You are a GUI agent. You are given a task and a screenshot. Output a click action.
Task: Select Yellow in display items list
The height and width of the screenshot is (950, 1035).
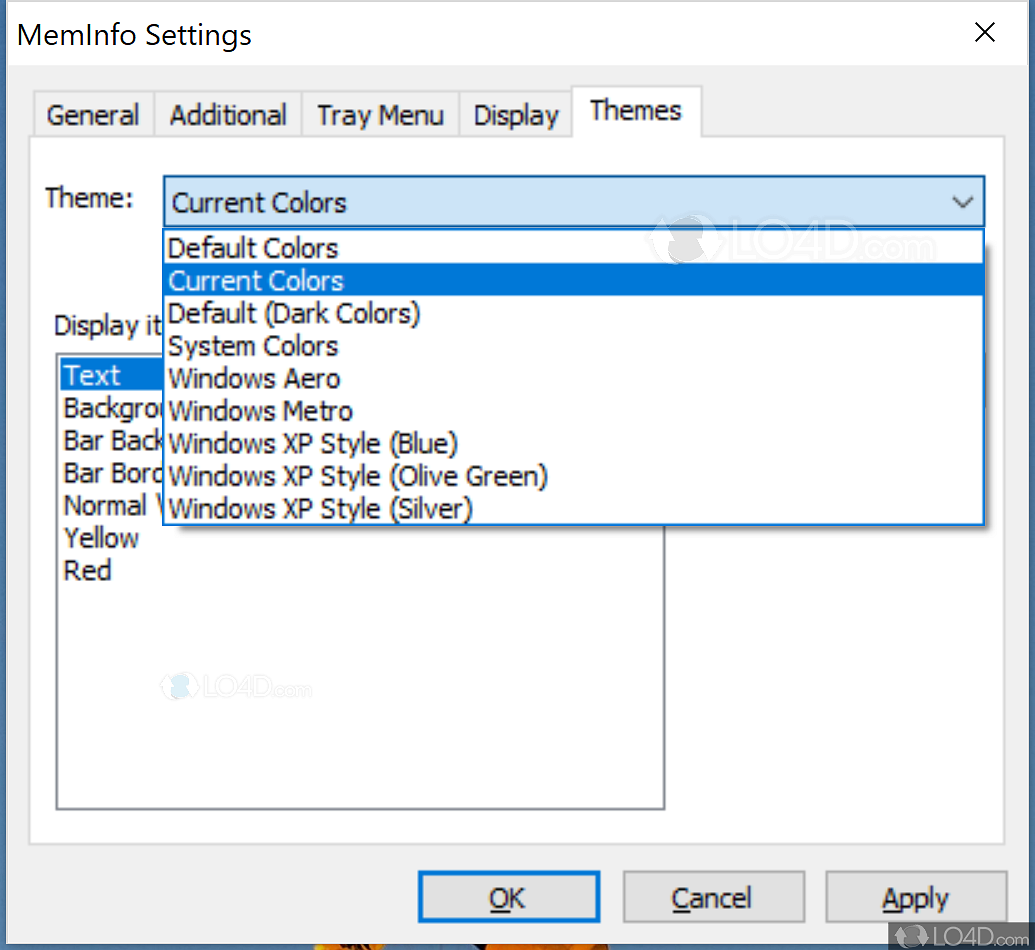click(x=101, y=538)
